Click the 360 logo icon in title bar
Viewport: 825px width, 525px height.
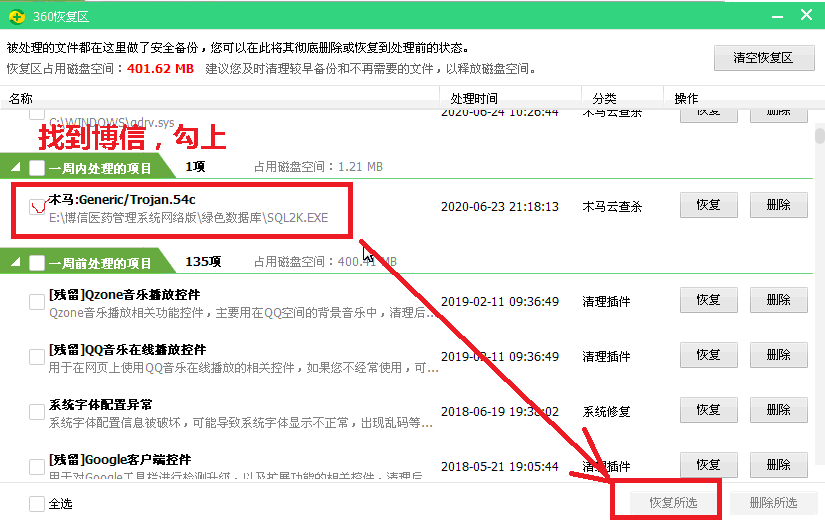pyautogui.click(x=17, y=17)
